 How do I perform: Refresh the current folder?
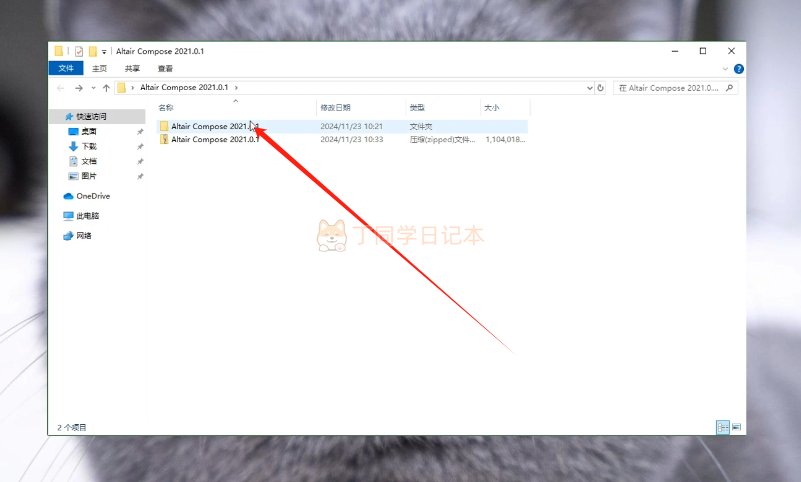[601, 88]
